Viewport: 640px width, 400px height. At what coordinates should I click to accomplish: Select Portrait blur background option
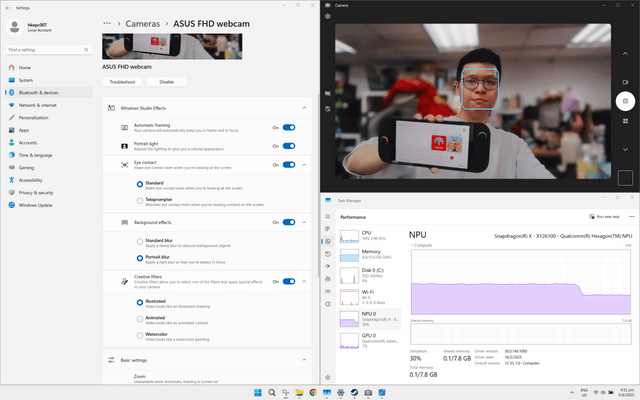click(x=140, y=258)
